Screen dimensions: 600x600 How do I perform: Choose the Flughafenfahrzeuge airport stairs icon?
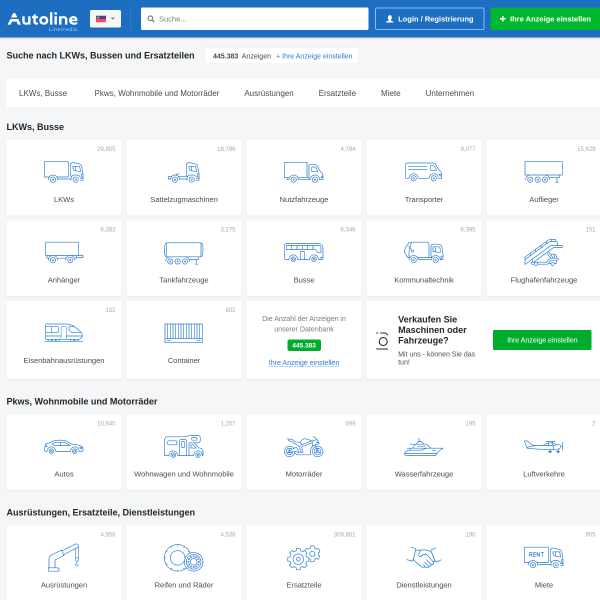coord(543,252)
